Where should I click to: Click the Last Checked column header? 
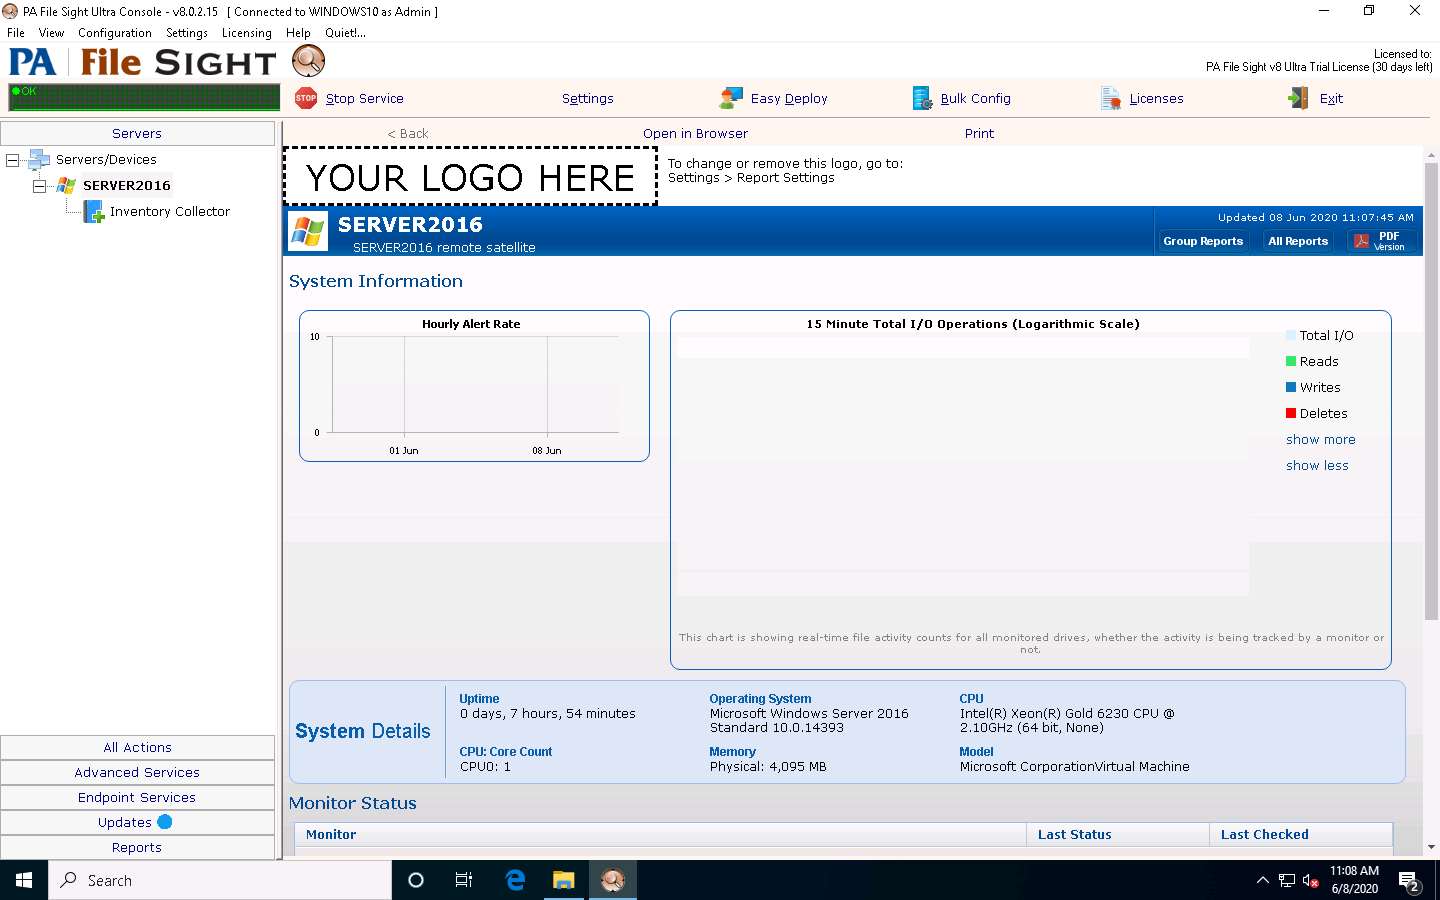(x=1301, y=835)
